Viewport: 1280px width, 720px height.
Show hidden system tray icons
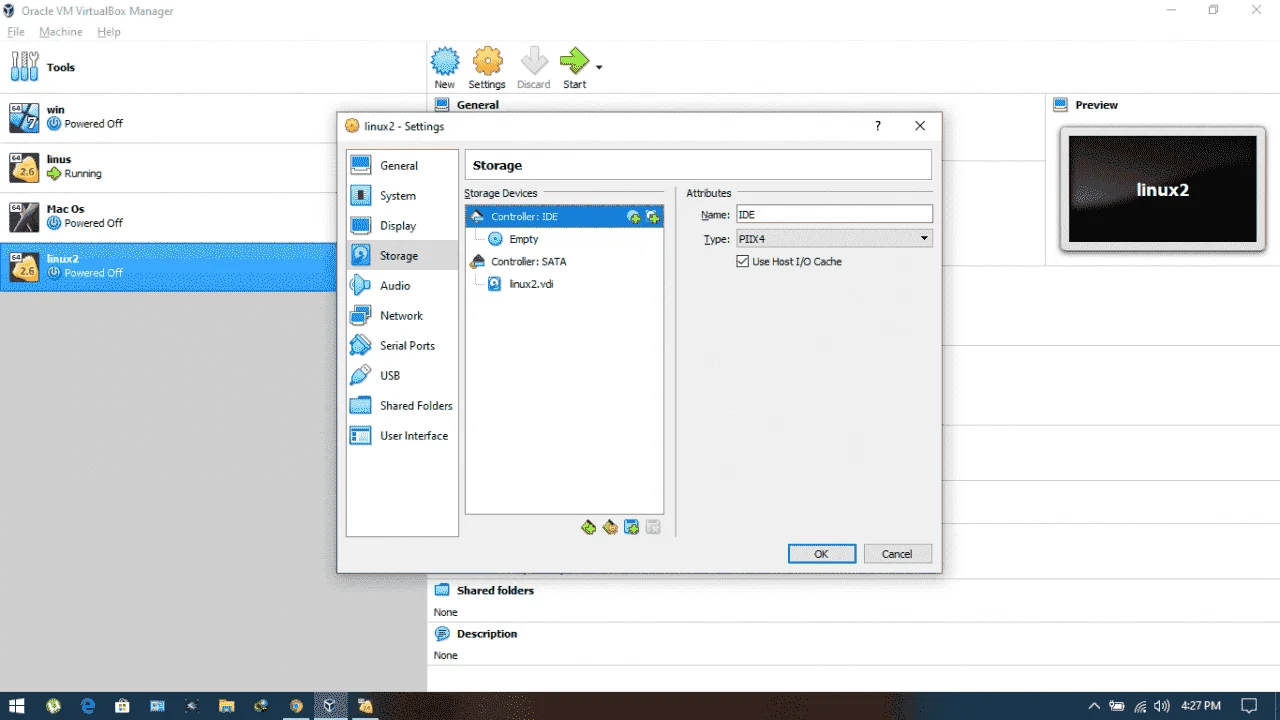click(x=1094, y=706)
